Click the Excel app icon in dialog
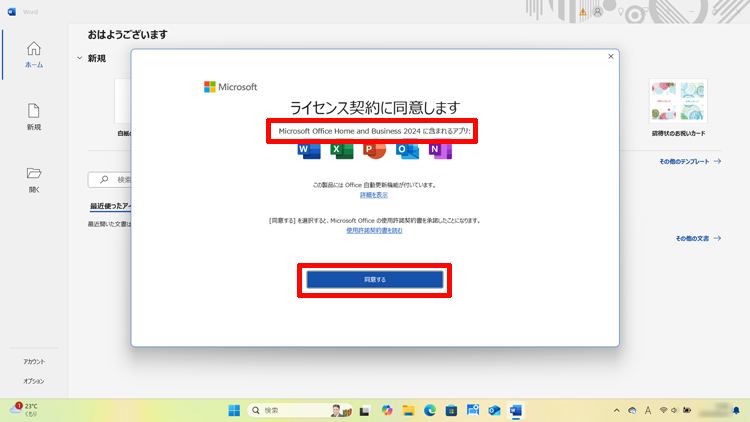 coord(341,150)
